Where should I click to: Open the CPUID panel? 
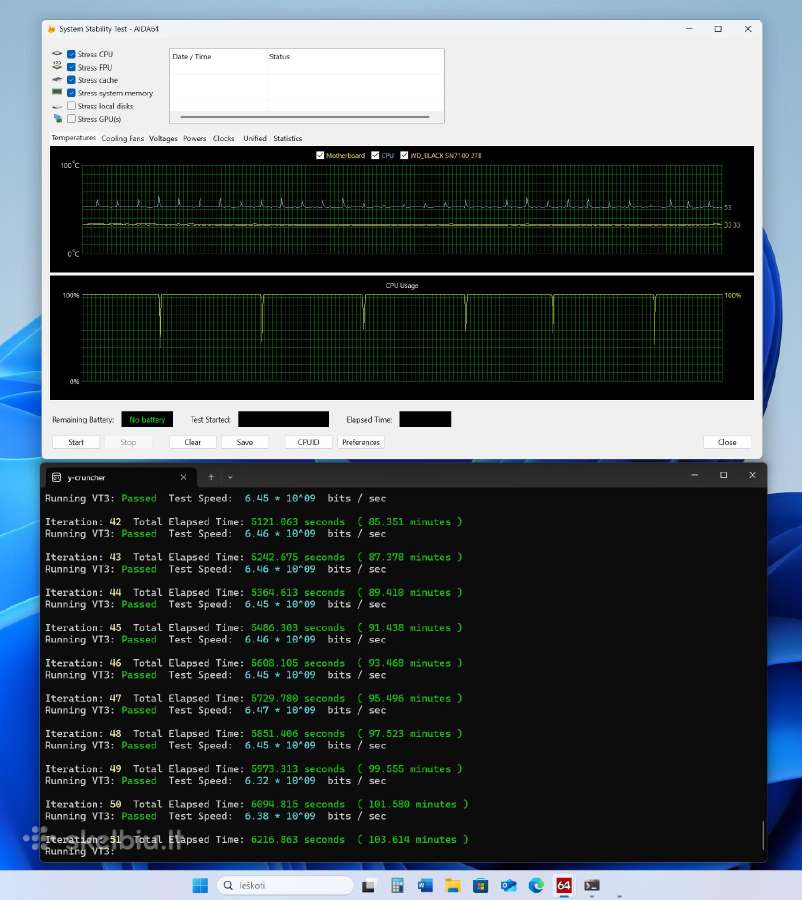tap(308, 442)
